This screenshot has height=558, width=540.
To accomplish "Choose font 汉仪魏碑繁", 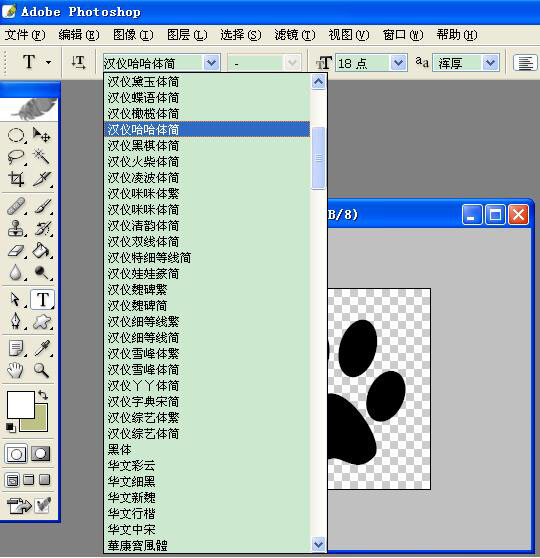I will pyautogui.click(x=207, y=289).
